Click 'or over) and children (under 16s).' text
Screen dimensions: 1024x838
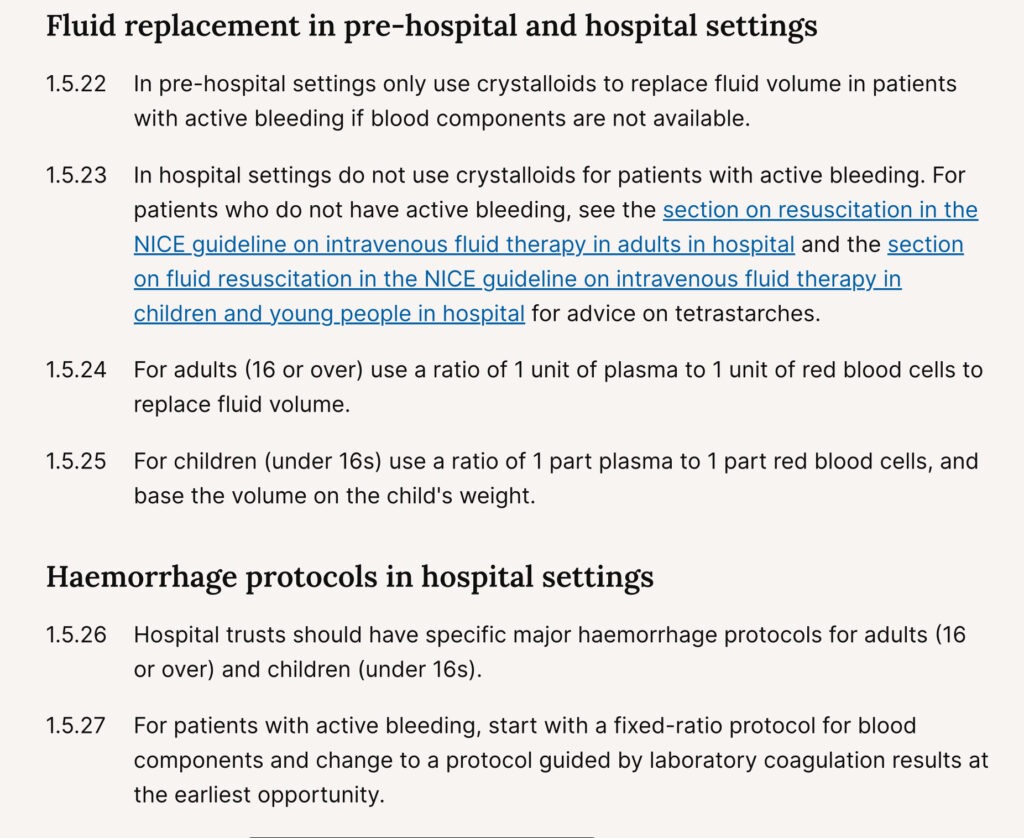pos(308,669)
